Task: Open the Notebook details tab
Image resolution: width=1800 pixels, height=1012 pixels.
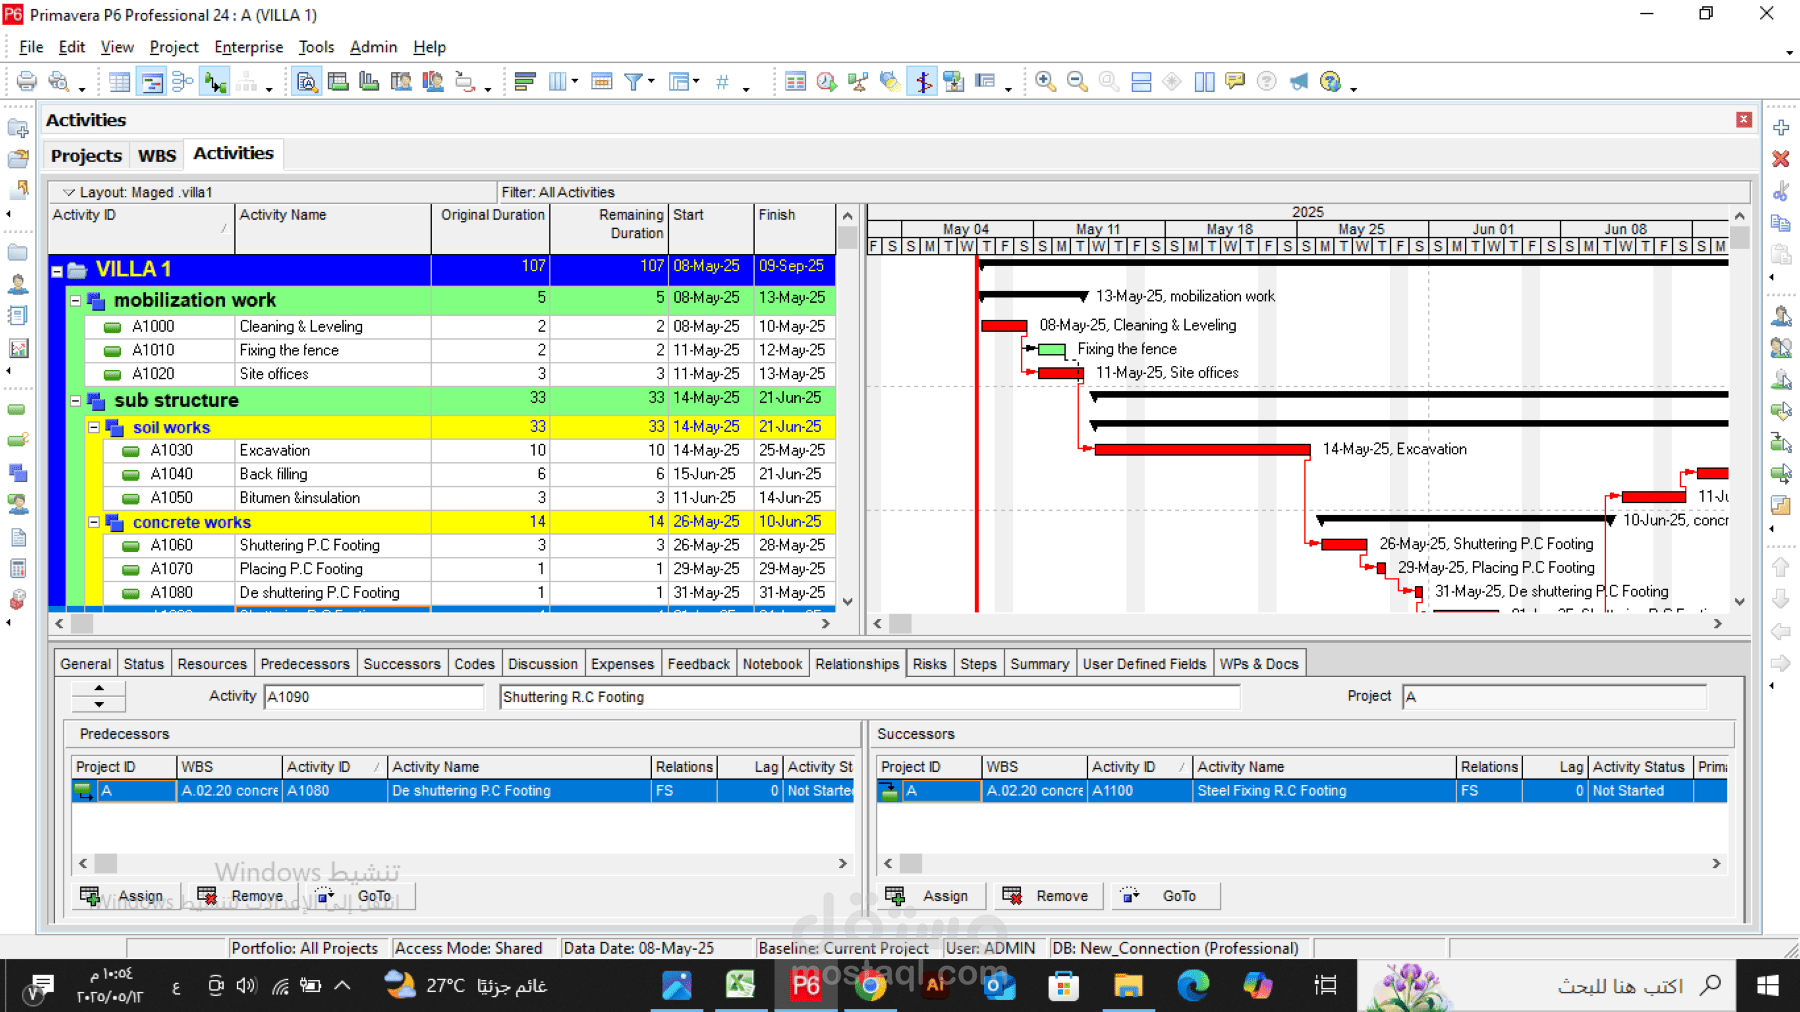Action: [x=772, y=664]
